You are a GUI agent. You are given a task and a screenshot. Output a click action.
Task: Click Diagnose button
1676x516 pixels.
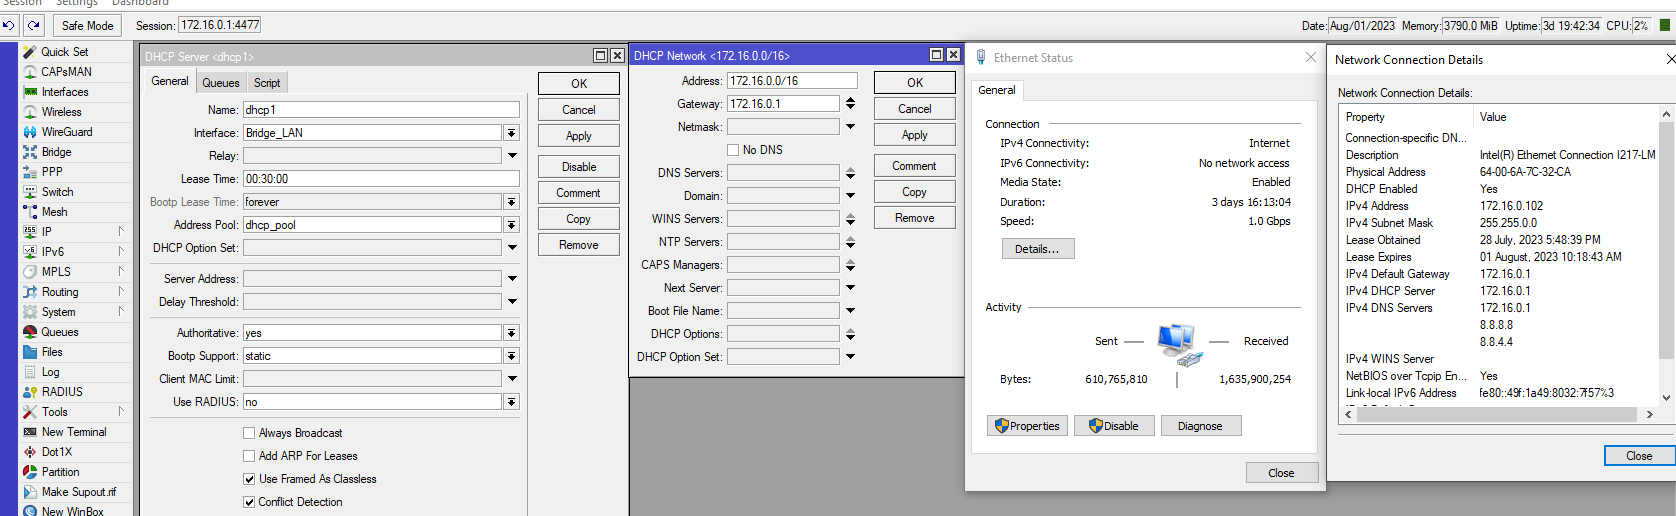[1200, 426]
